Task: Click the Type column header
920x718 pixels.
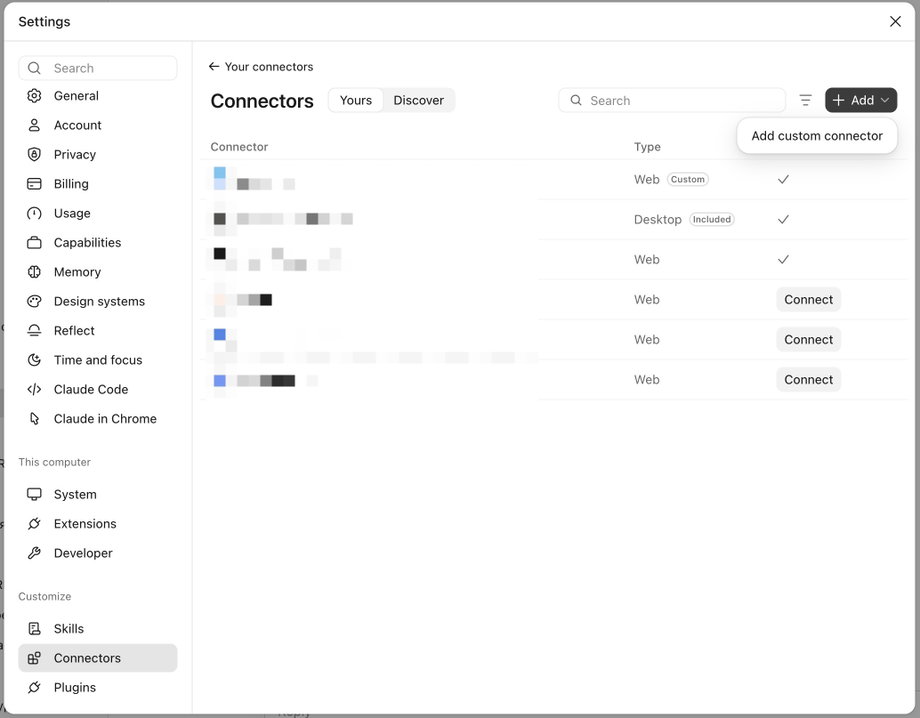Action: tap(647, 147)
